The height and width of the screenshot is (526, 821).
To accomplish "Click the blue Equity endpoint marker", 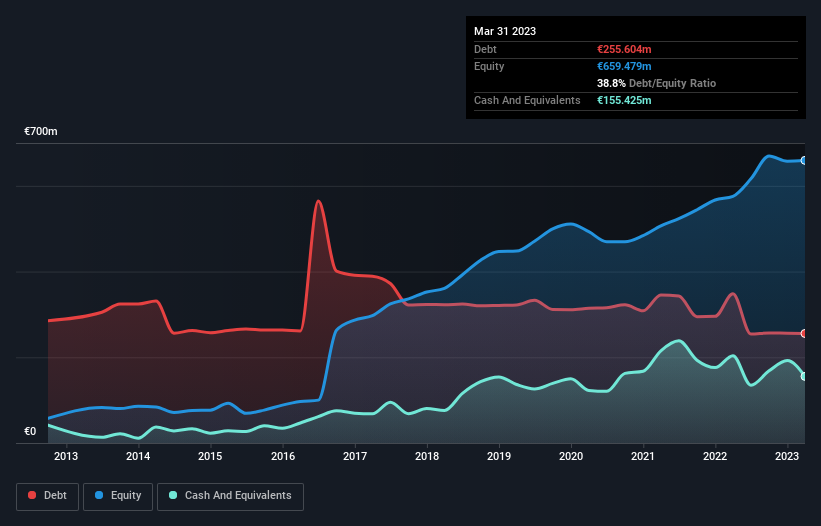I will click(804, 161).
